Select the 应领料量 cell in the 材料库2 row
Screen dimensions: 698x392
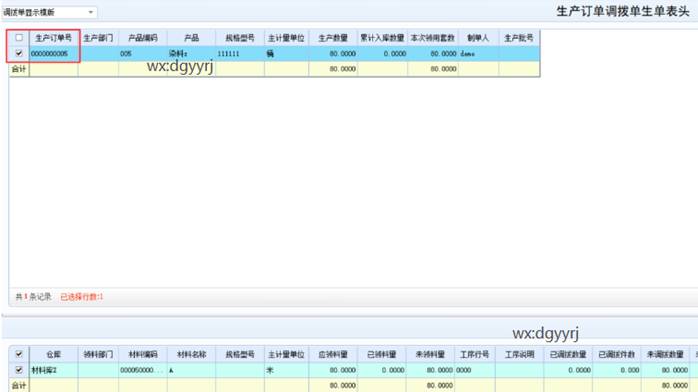click(333, 370)
